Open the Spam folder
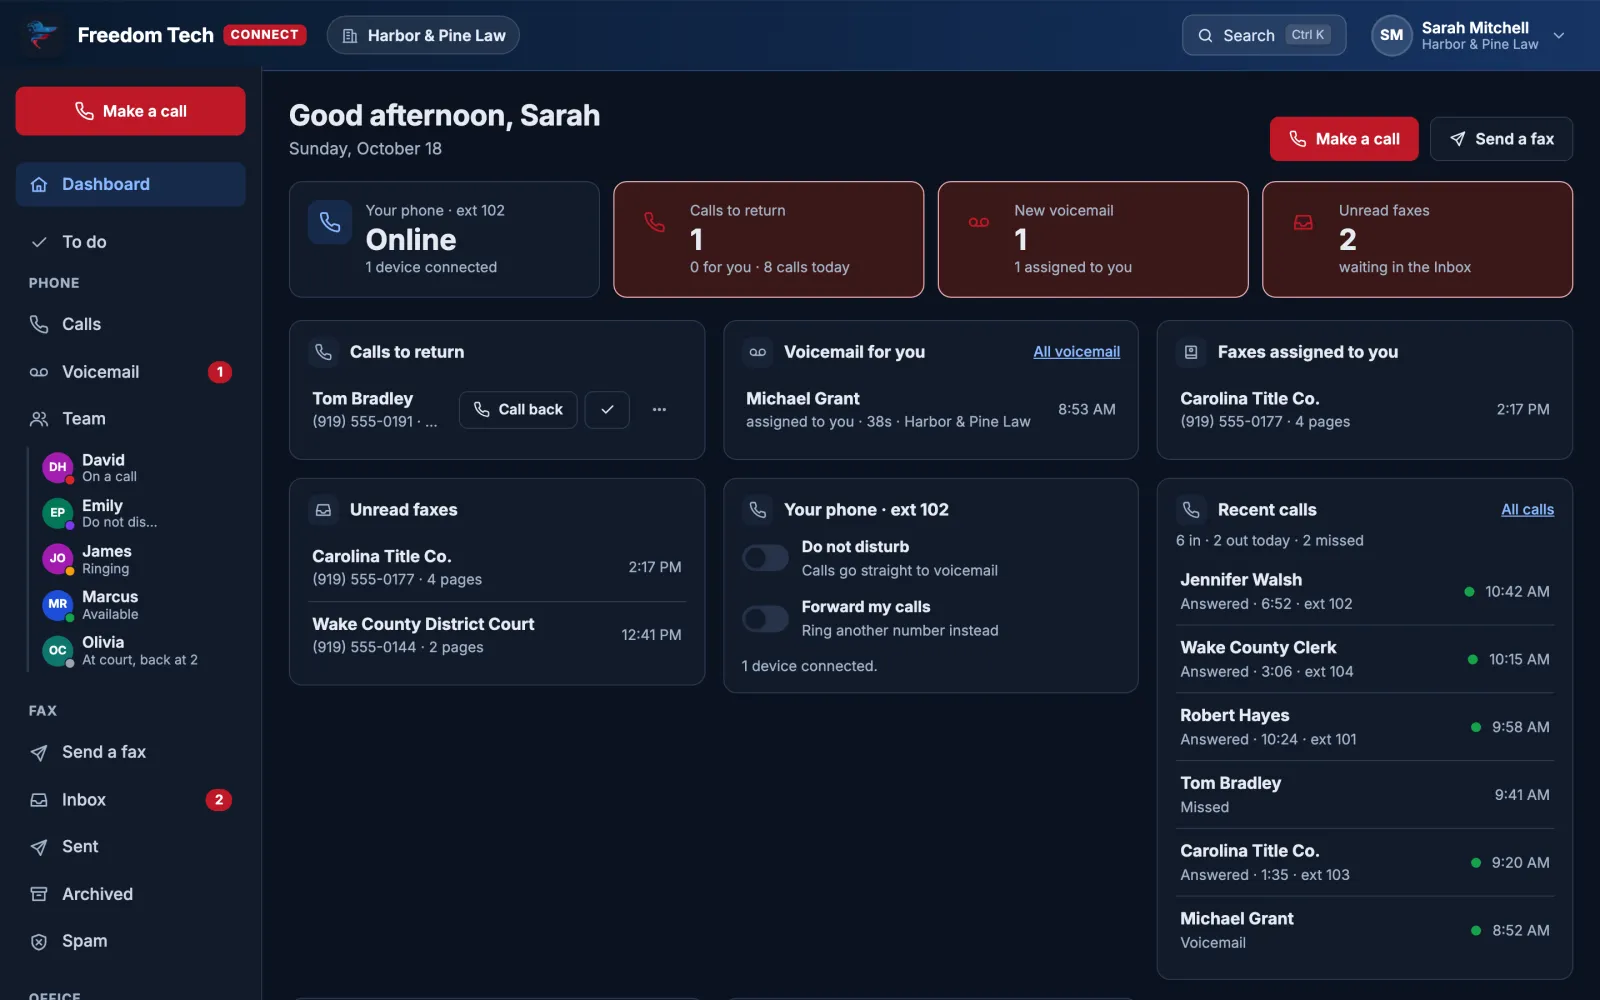1600x1000 pixels. point(130,941)
